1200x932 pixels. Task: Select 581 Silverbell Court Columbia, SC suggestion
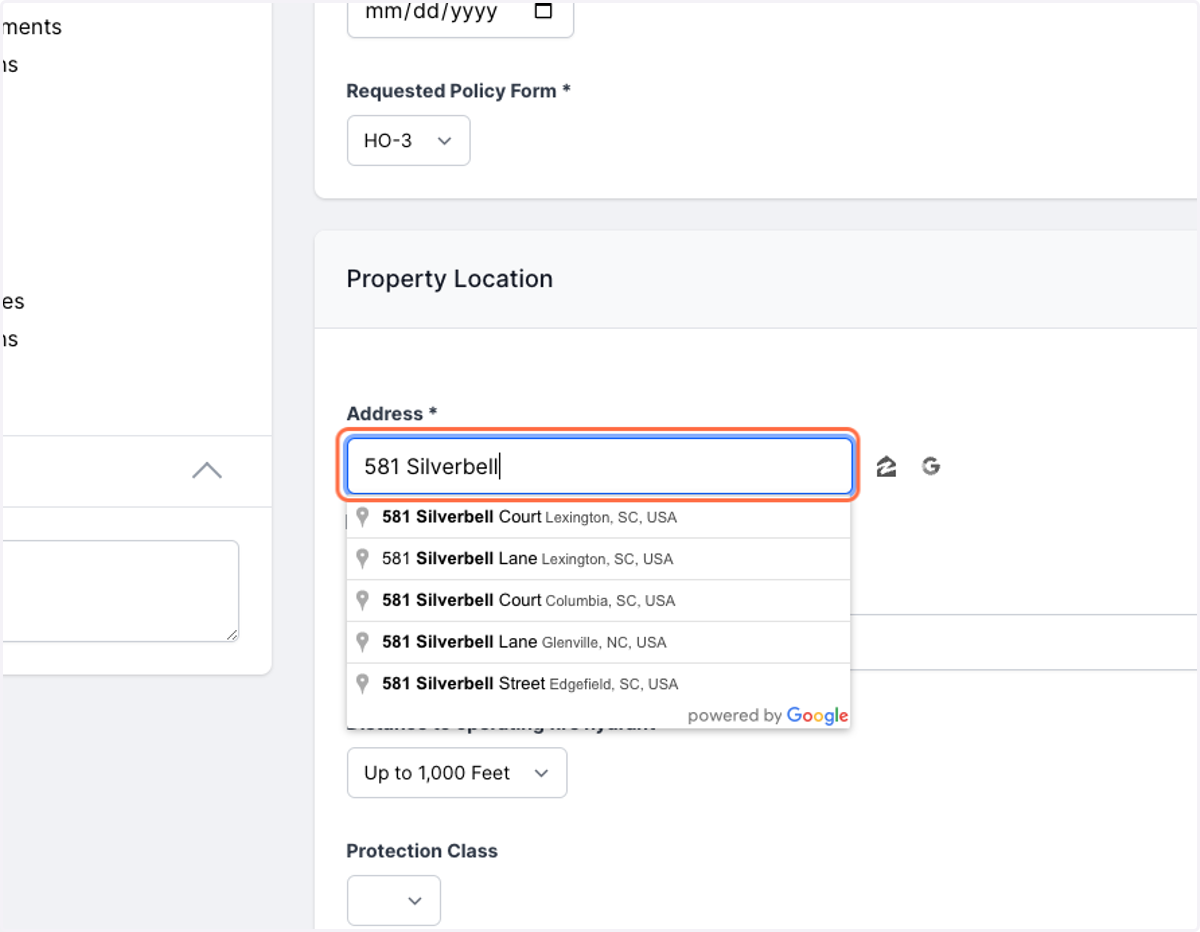coord(598,601)
